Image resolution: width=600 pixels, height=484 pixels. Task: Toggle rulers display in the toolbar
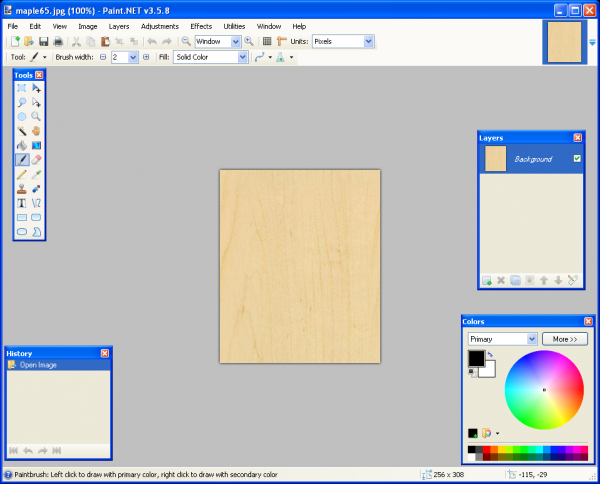(281, 41)
